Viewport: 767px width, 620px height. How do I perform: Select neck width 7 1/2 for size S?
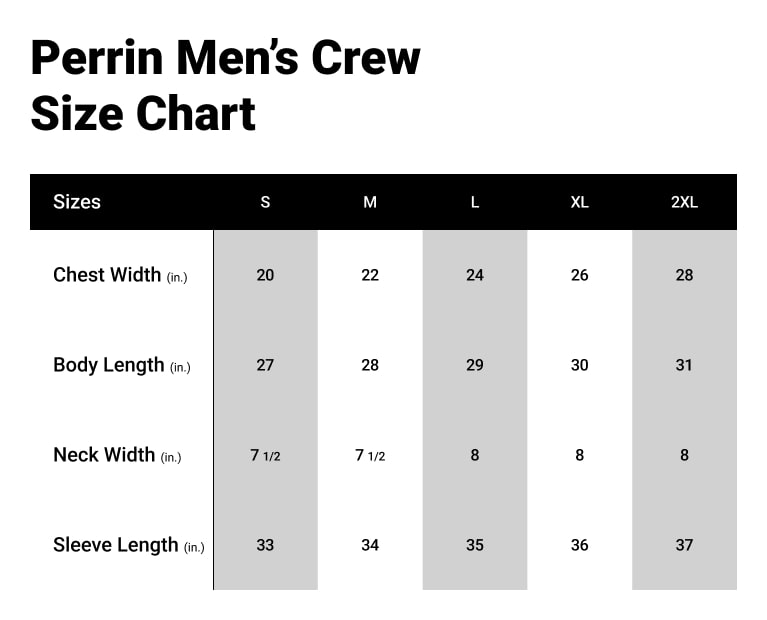[265, 455]
